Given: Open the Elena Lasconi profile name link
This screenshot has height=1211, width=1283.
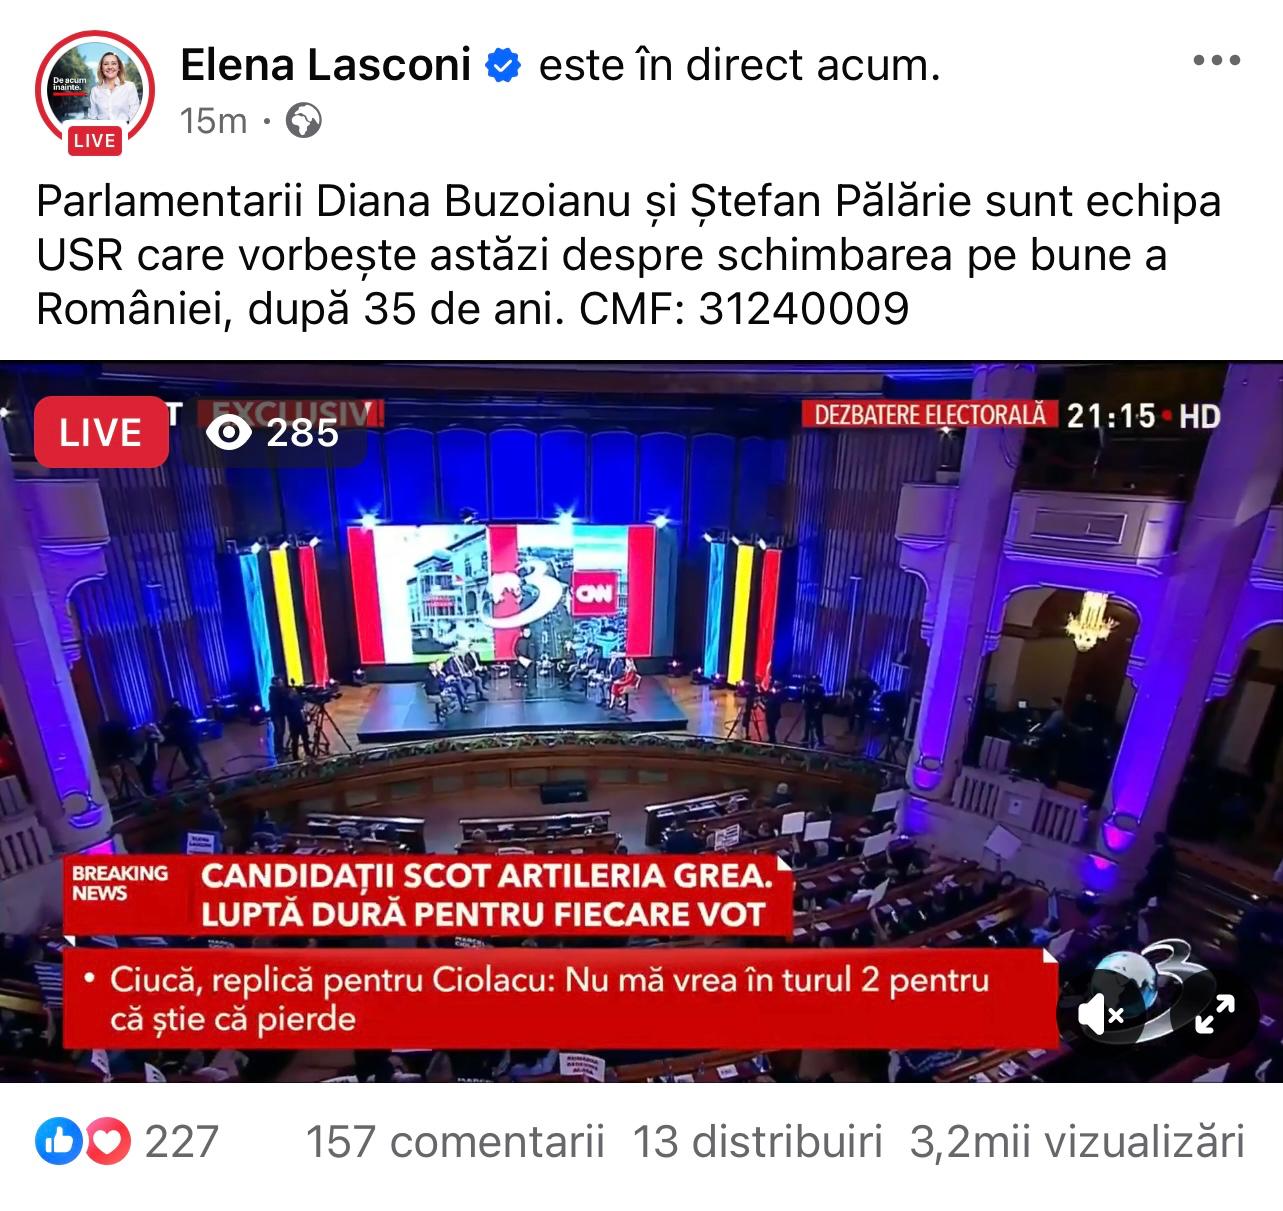Looking at the screenshot, I should point(326,66).
